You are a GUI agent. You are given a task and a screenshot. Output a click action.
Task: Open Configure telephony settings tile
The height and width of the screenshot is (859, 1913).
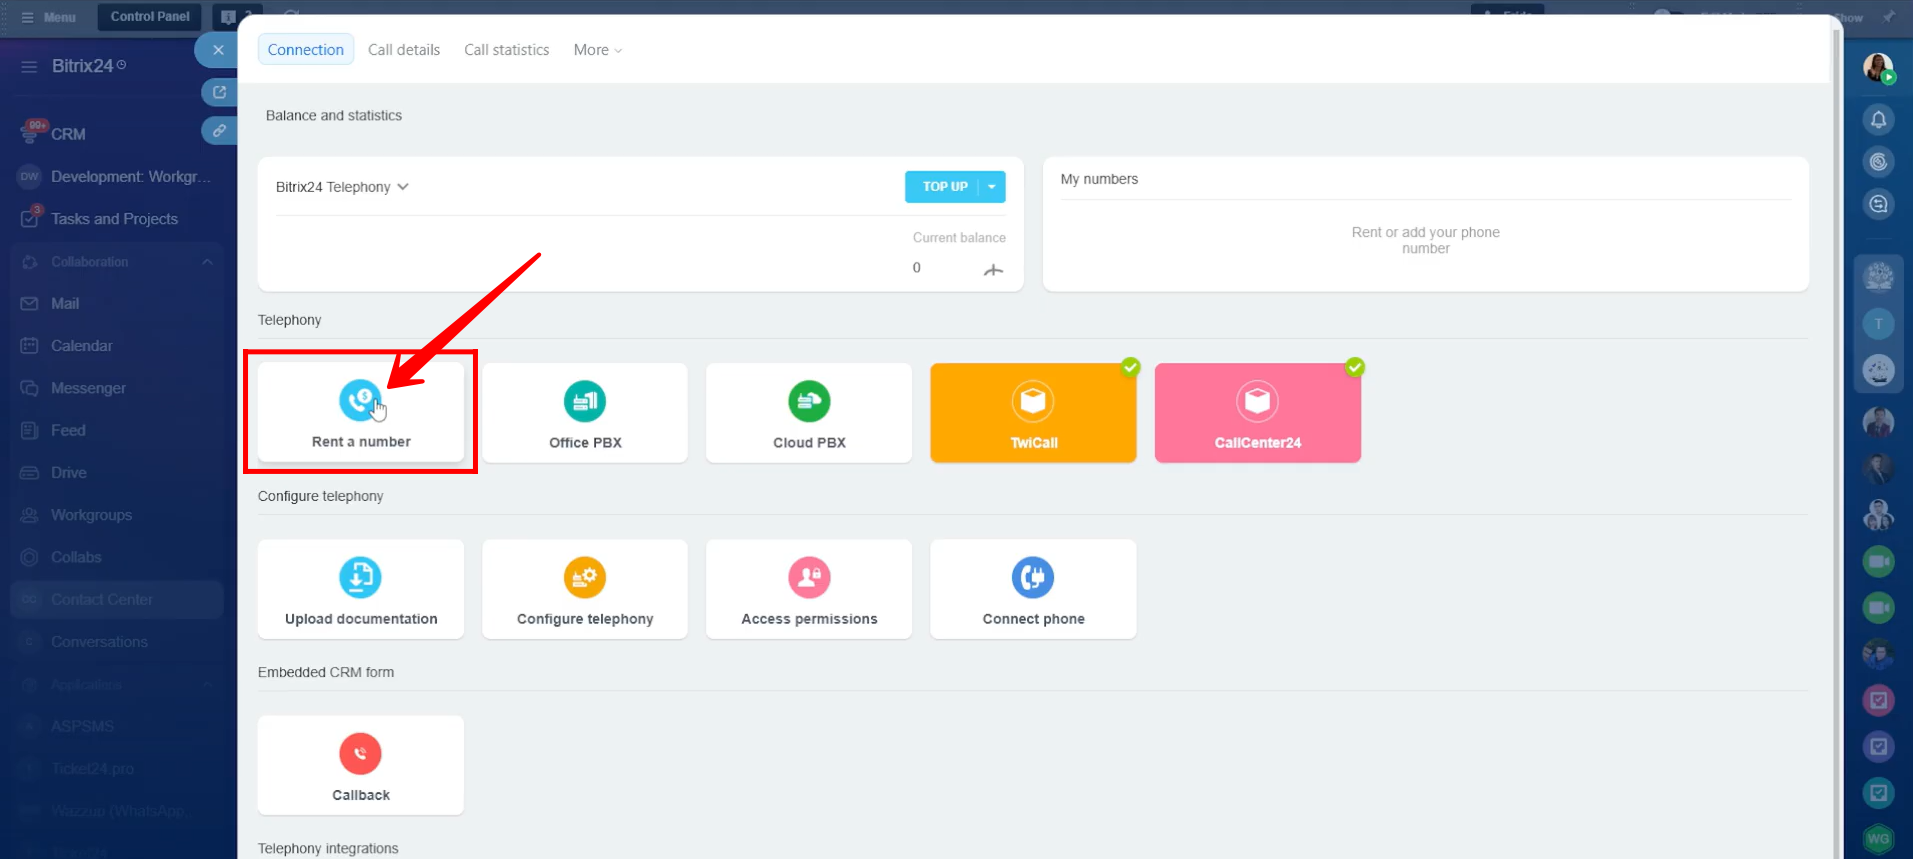[x=585, y=589]
